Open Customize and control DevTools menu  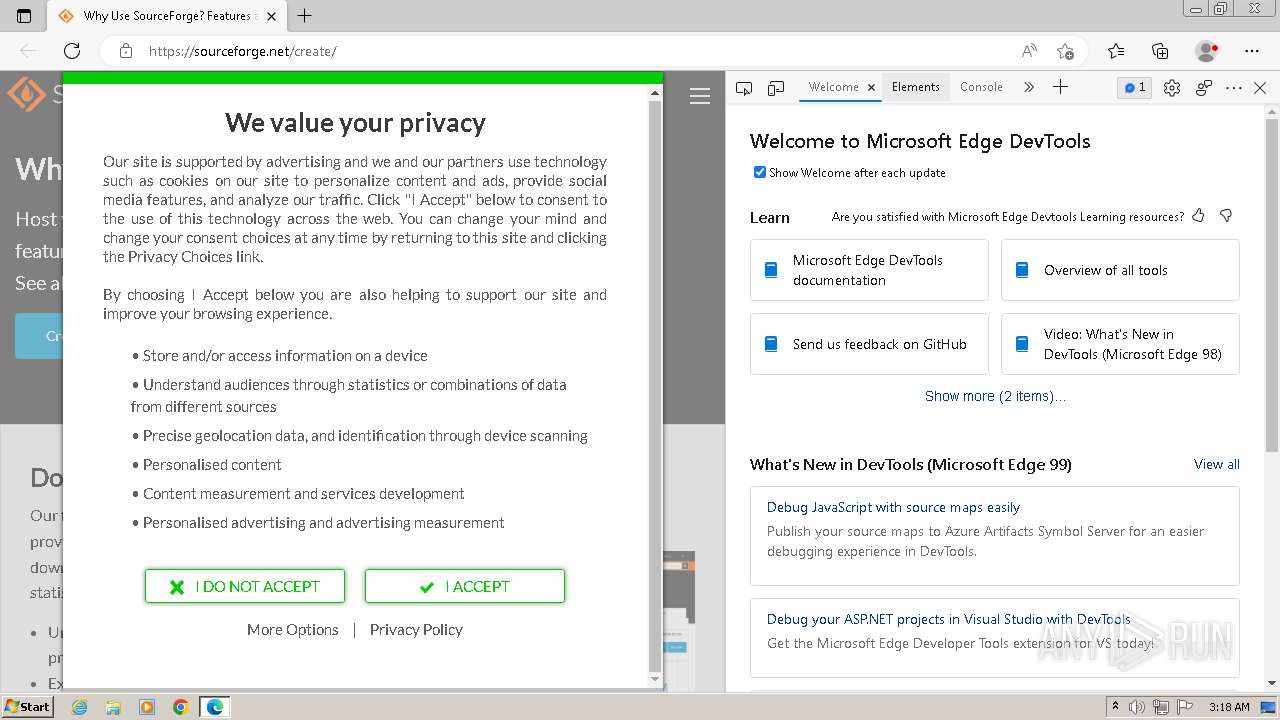tap(1234, 88)
